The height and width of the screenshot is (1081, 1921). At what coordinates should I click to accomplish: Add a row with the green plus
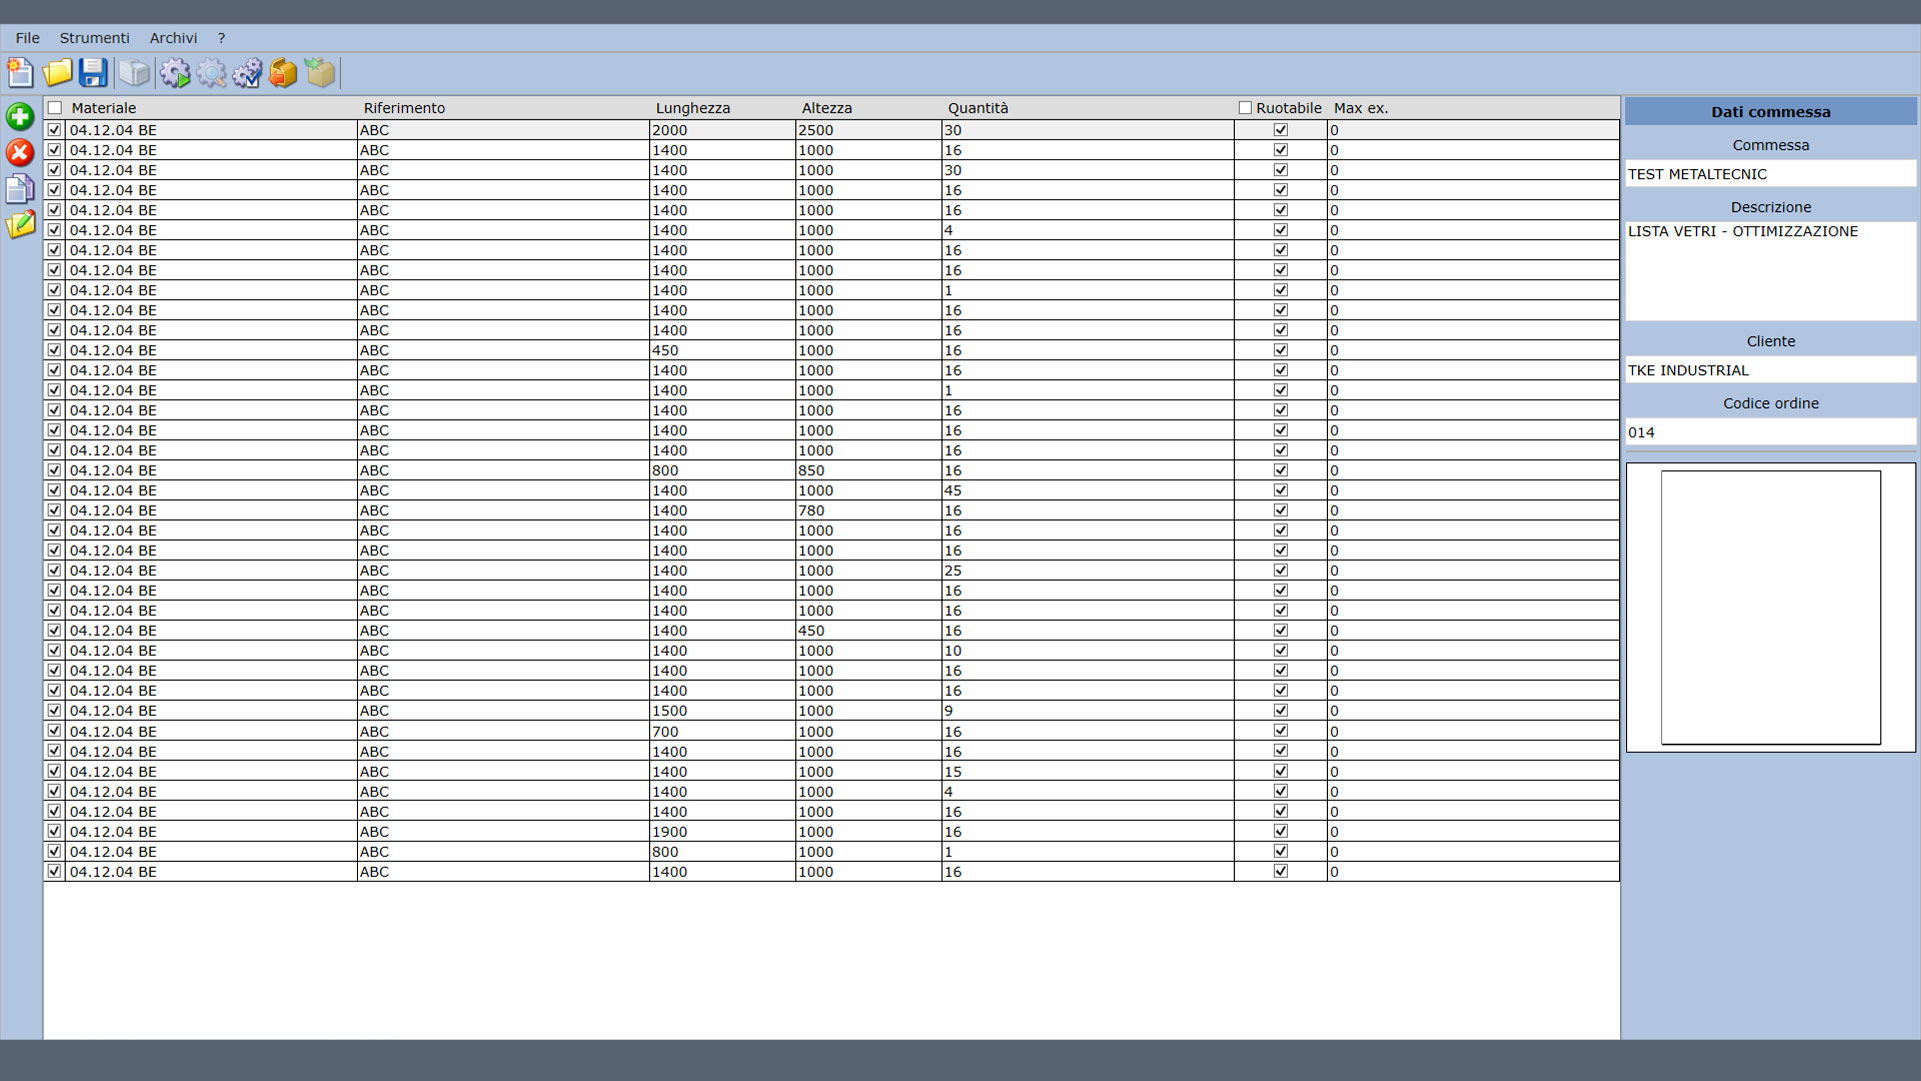point(20,117)
